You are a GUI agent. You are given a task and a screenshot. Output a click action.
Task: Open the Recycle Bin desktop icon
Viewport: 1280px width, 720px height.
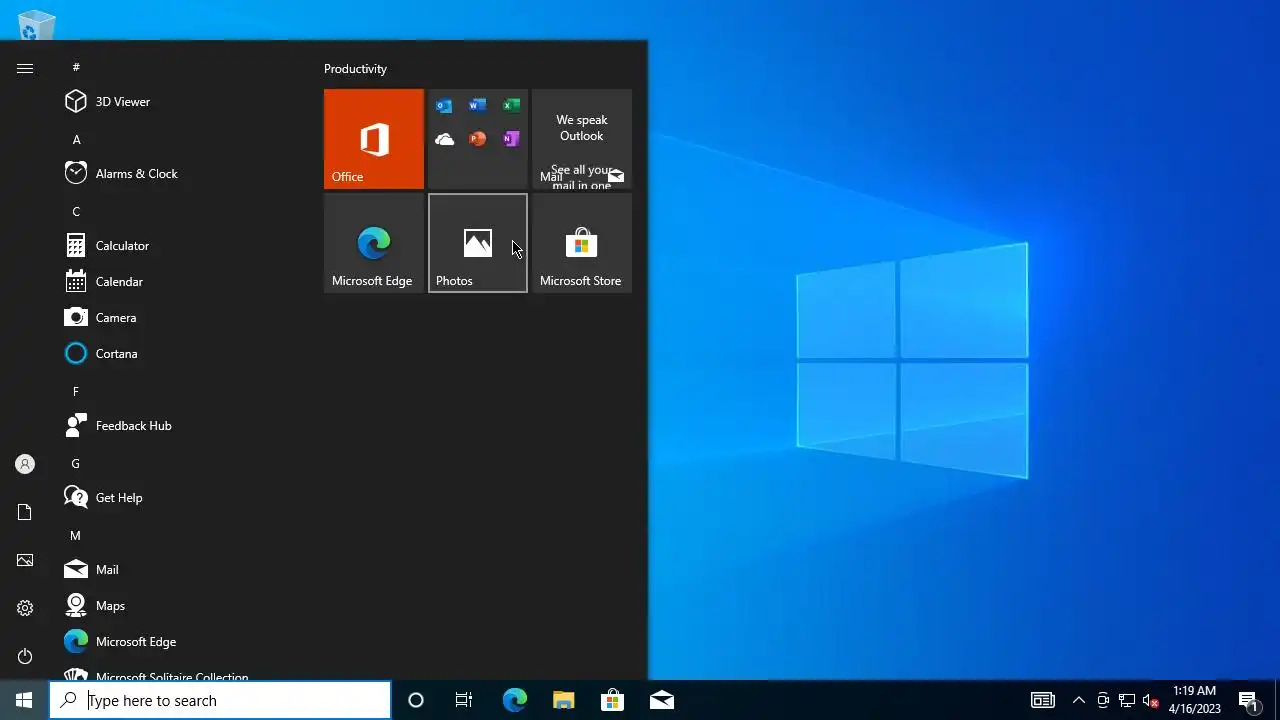(x=36, y=24)
